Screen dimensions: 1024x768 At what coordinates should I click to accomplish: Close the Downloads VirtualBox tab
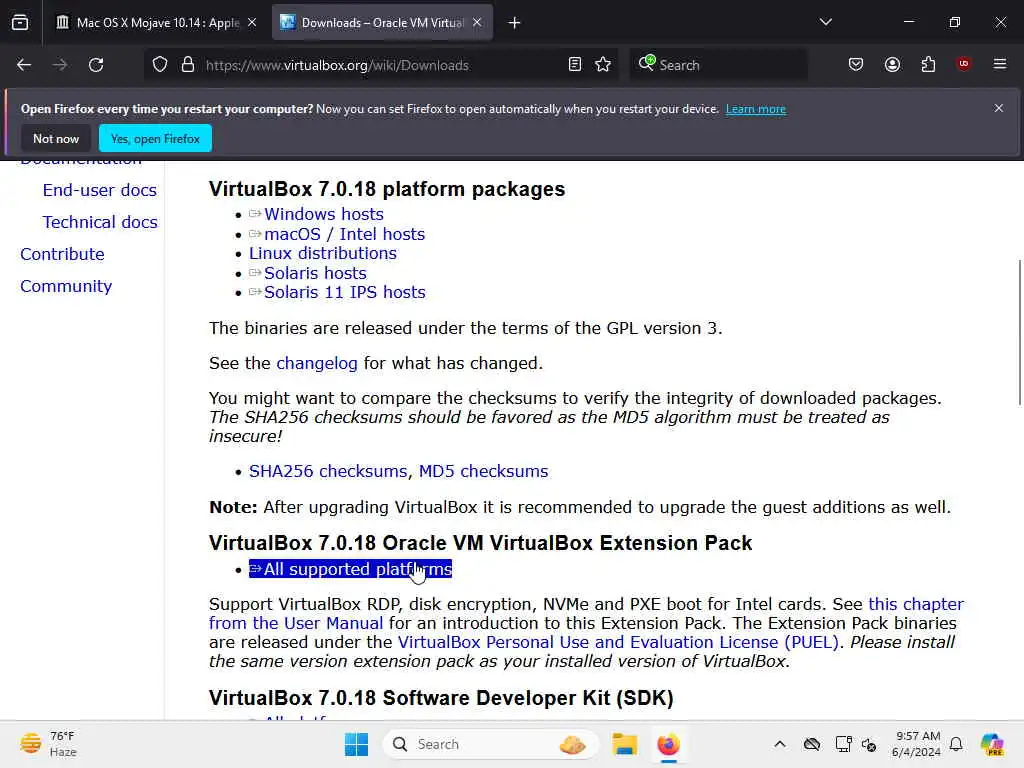(x=477, y=23)
